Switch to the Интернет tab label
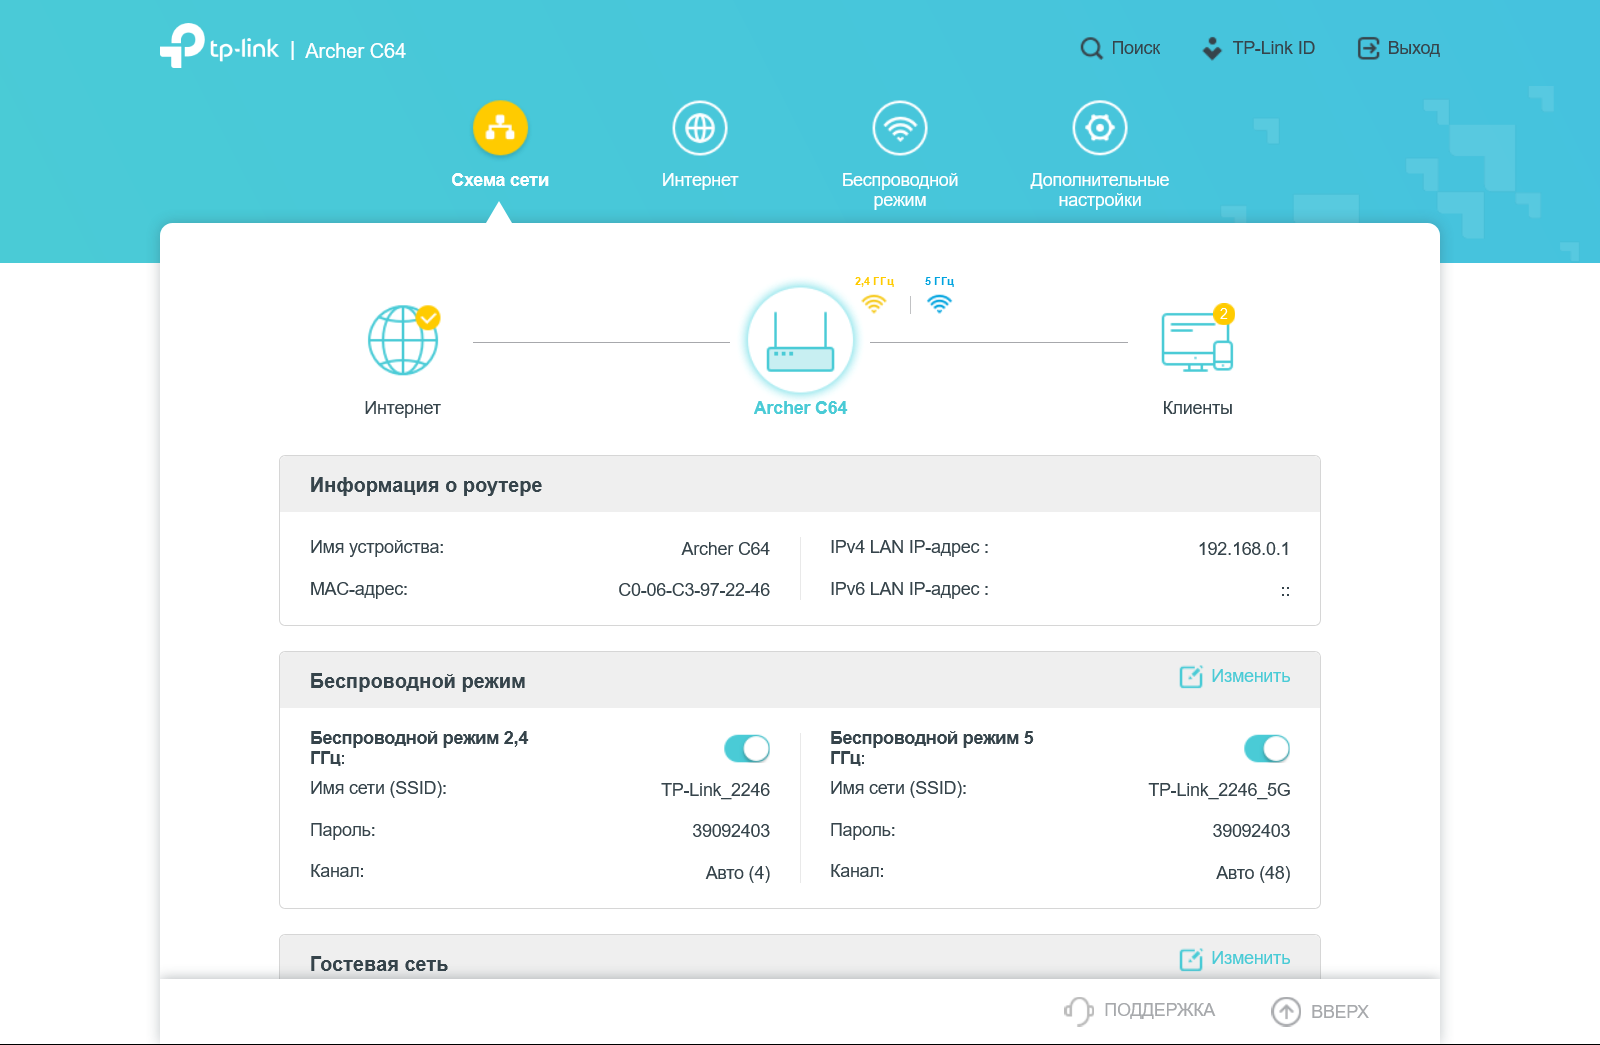 pyautogui.click(x=700, y=180)
